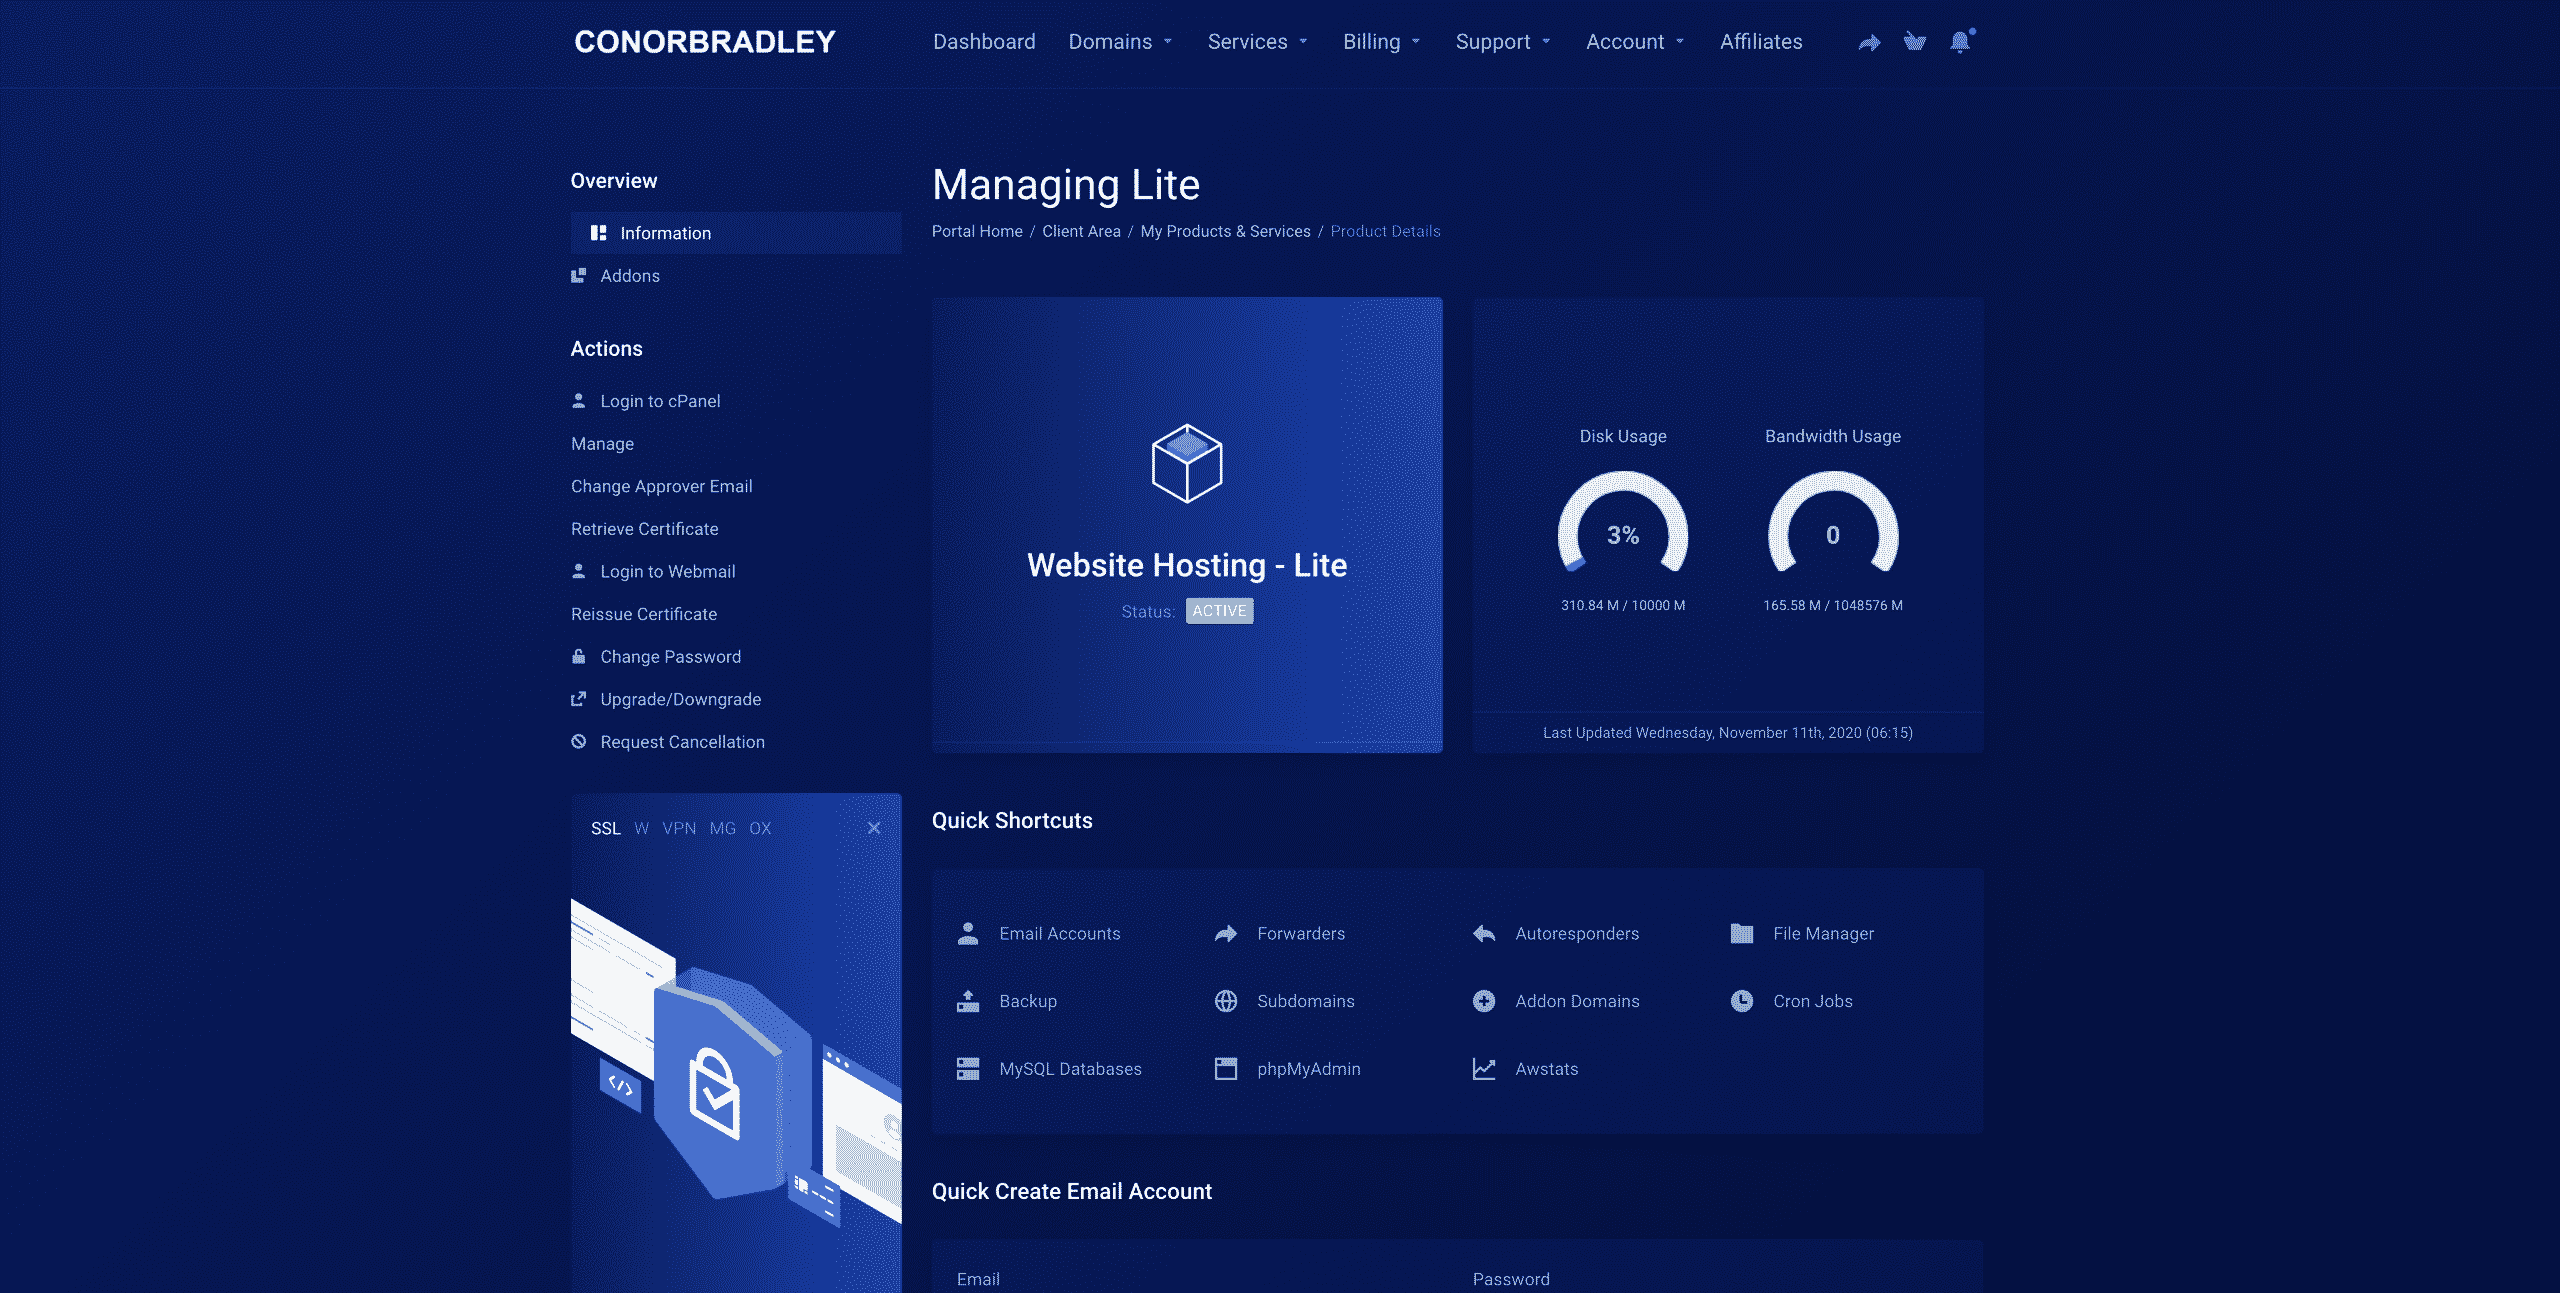2560x1293 pixels.
Task: Switch to the MG promo tab
Action: point(722,828)
